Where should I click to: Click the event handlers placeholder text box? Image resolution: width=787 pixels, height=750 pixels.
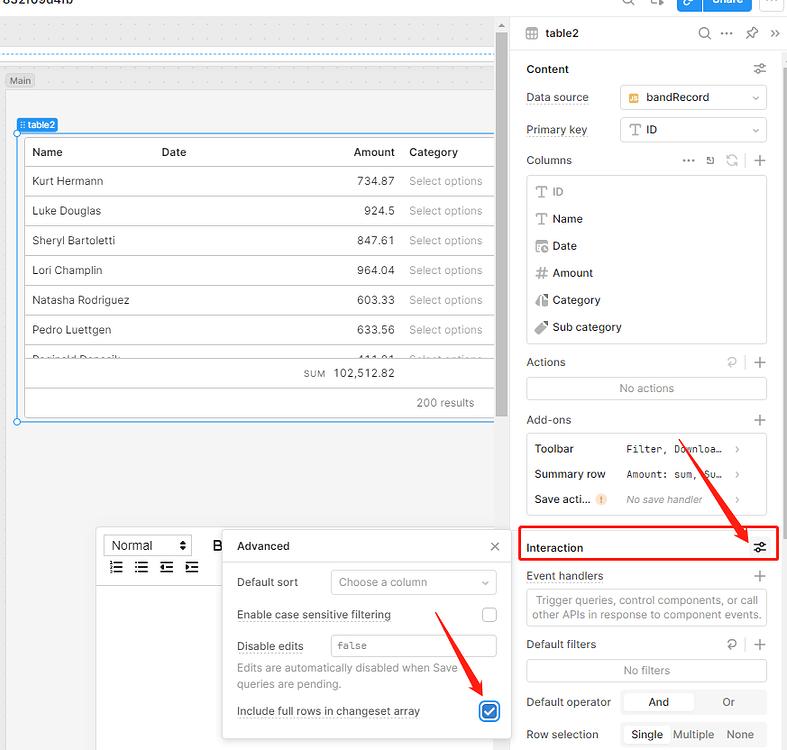[646, 607]
